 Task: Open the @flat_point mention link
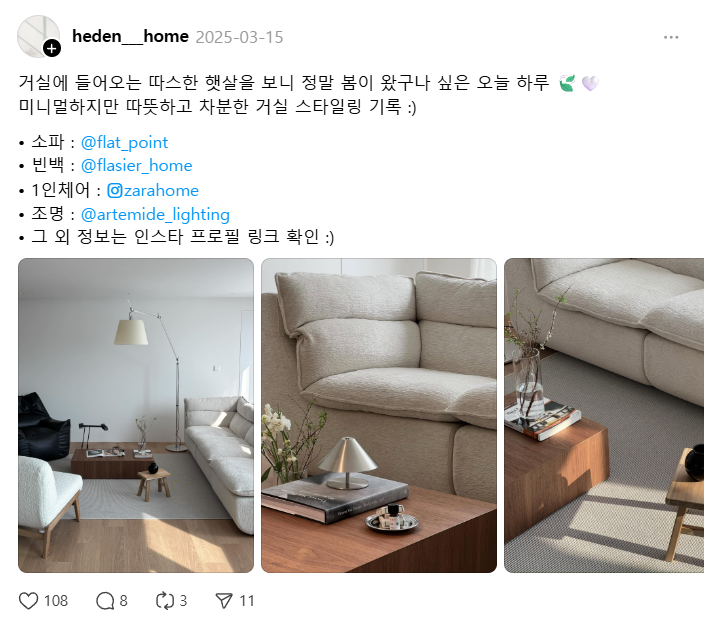tap(124, 143)
